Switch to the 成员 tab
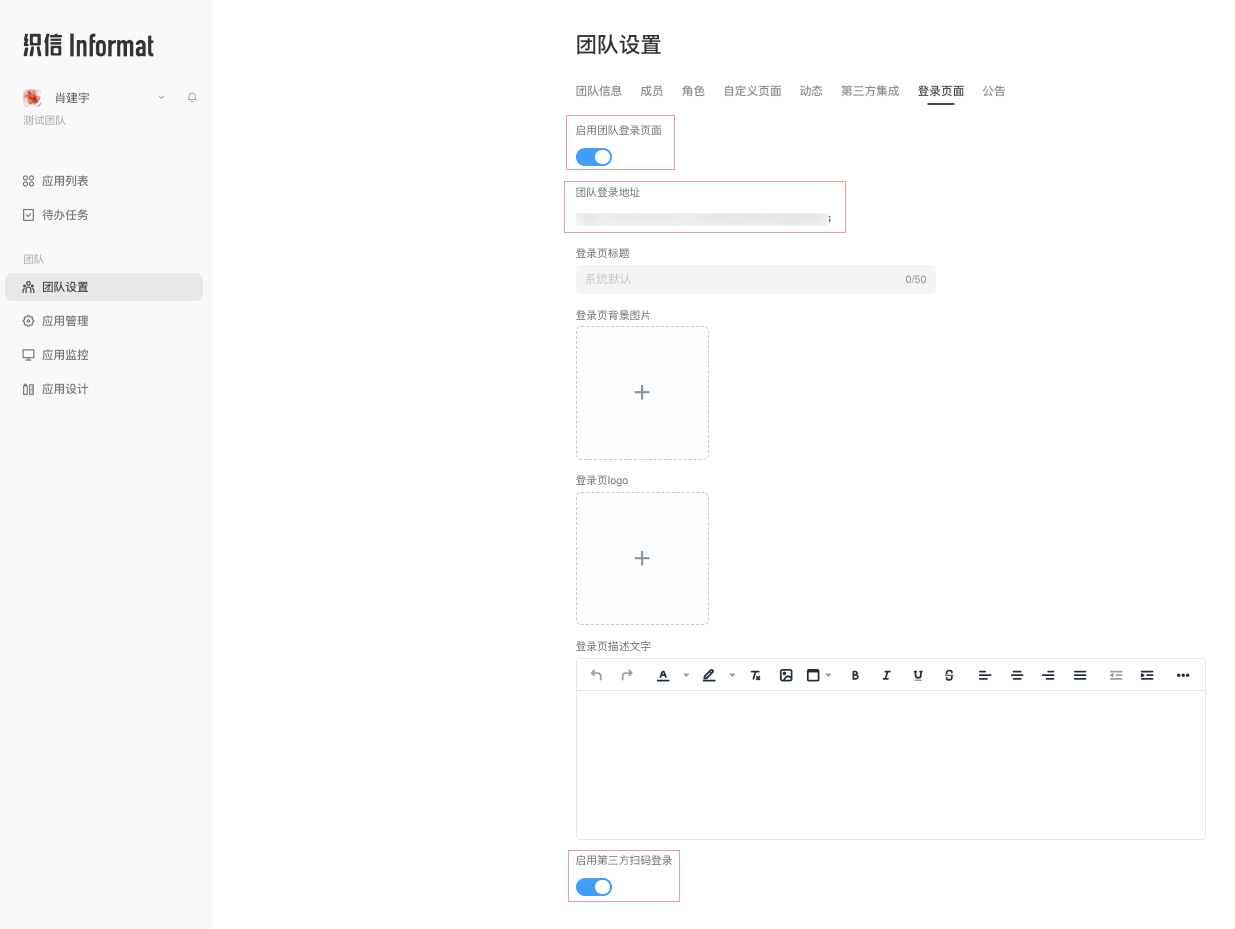Screen dimensions: 1235x929 tap(651, 90)
